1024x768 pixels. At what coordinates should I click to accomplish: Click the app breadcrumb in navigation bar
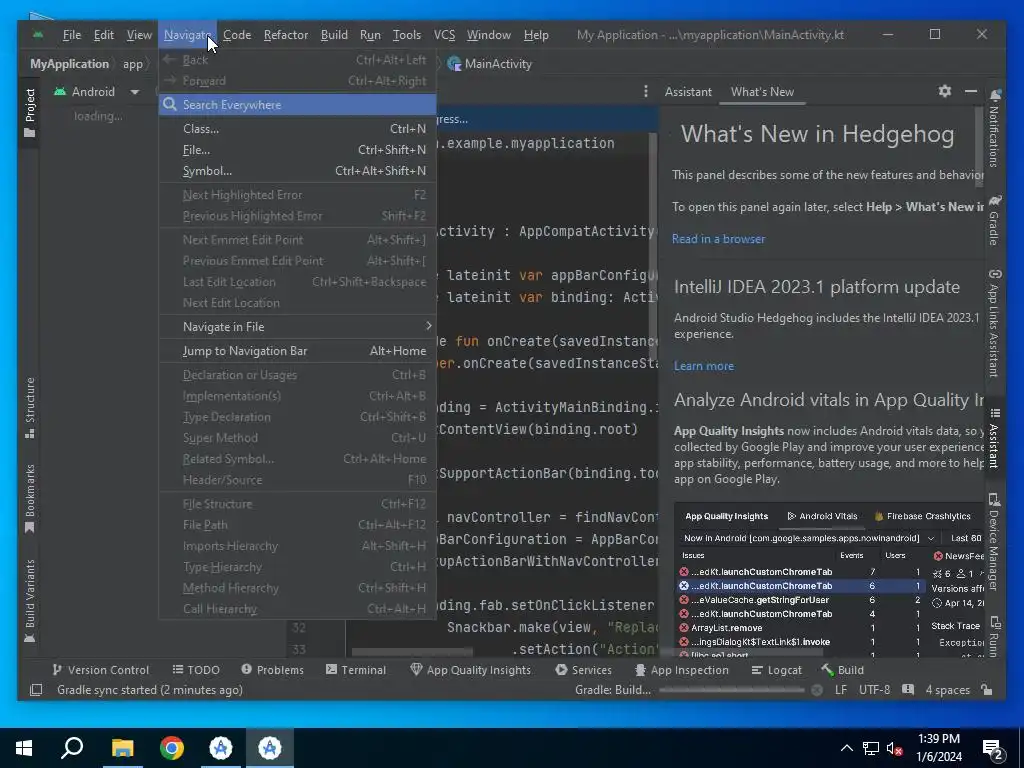[133, 63]
